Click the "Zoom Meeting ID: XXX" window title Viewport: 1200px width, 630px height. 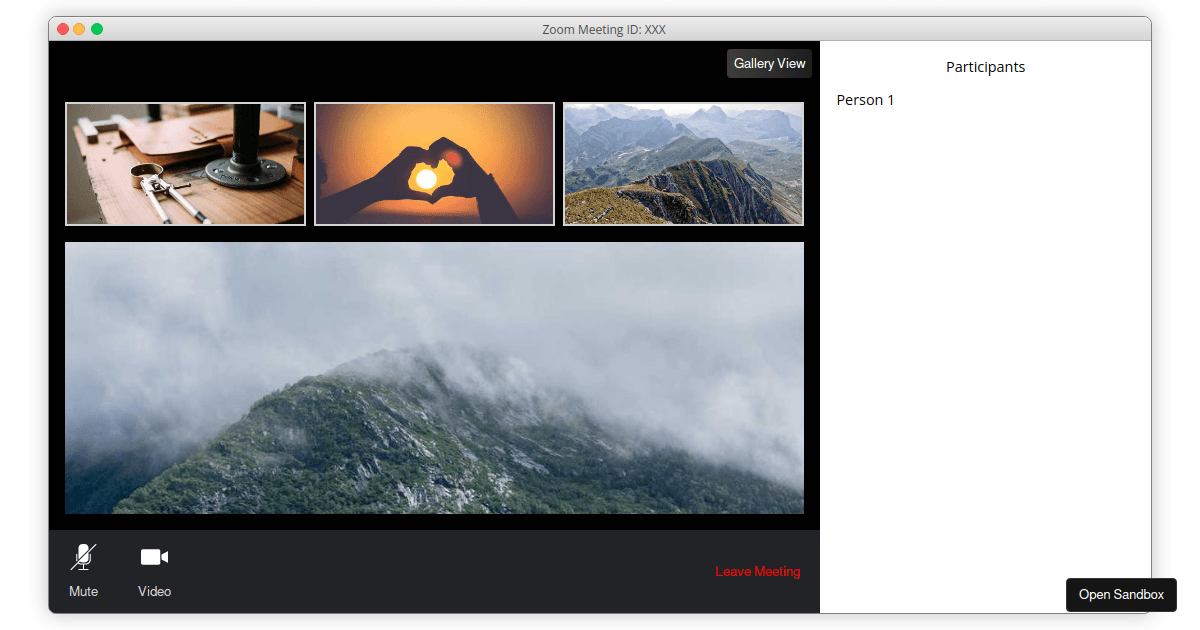coord(603,29)
